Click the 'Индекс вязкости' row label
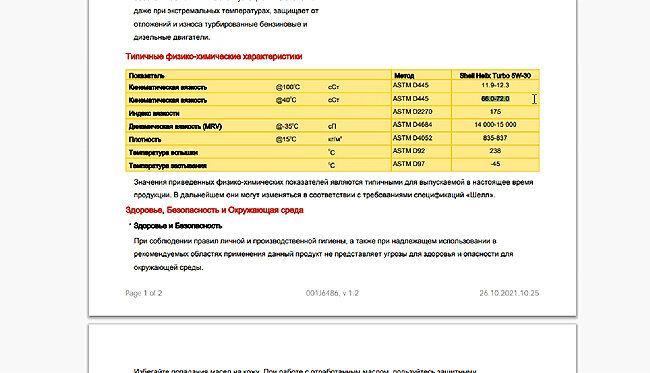This screenshot has width=650, height=373. [x=154, y=113]
